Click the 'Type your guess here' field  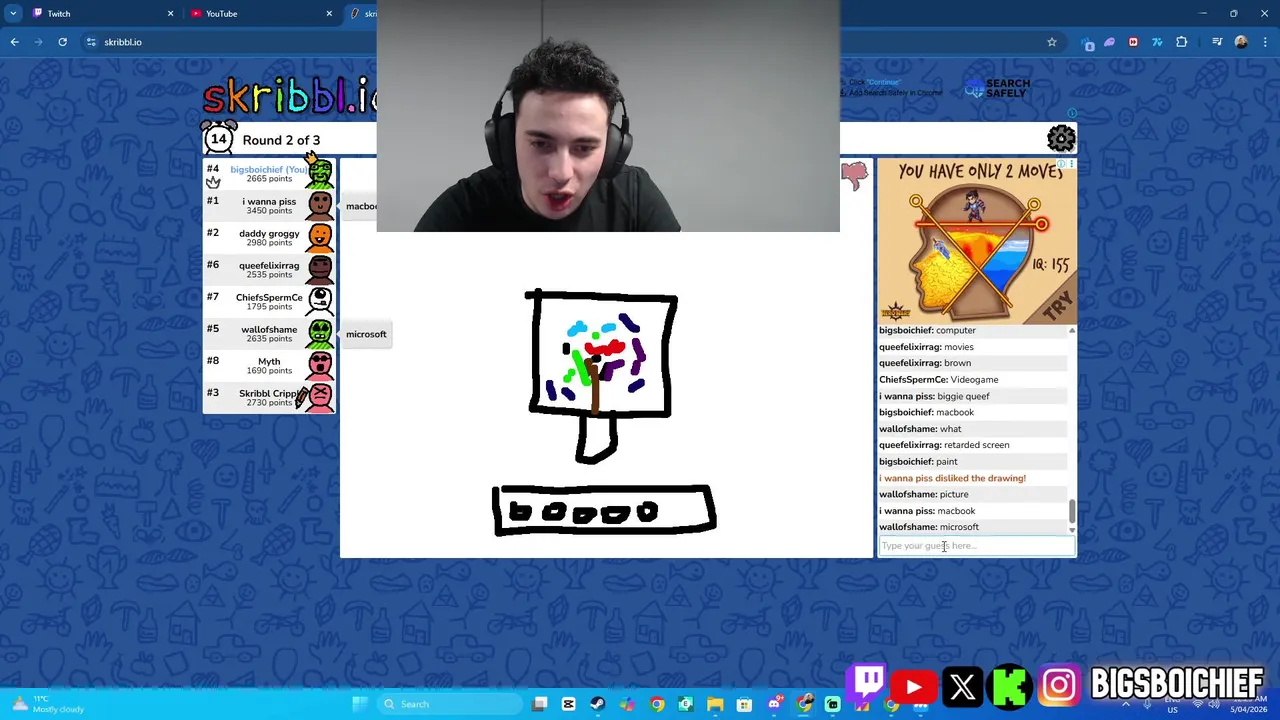[x=976, y=546]
